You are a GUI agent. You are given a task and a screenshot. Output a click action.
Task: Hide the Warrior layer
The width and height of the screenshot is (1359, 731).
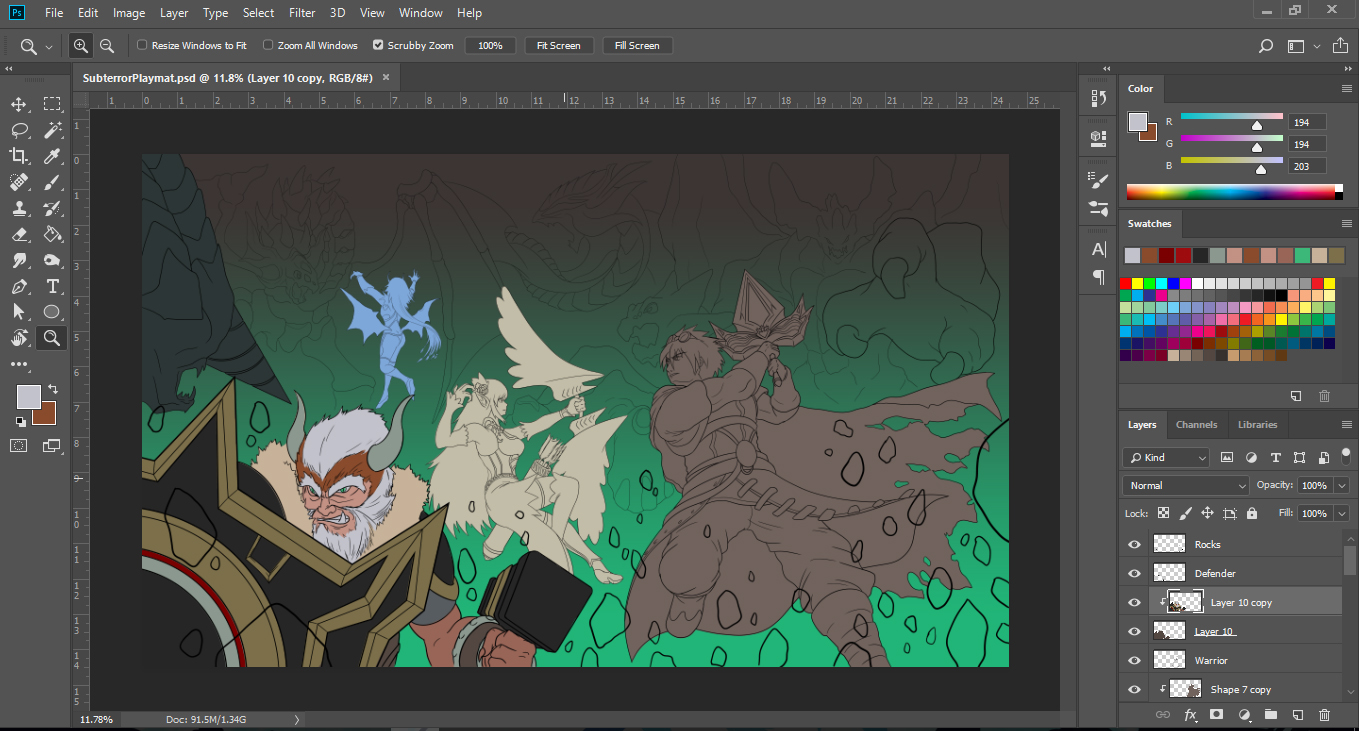click(1134, 660)
